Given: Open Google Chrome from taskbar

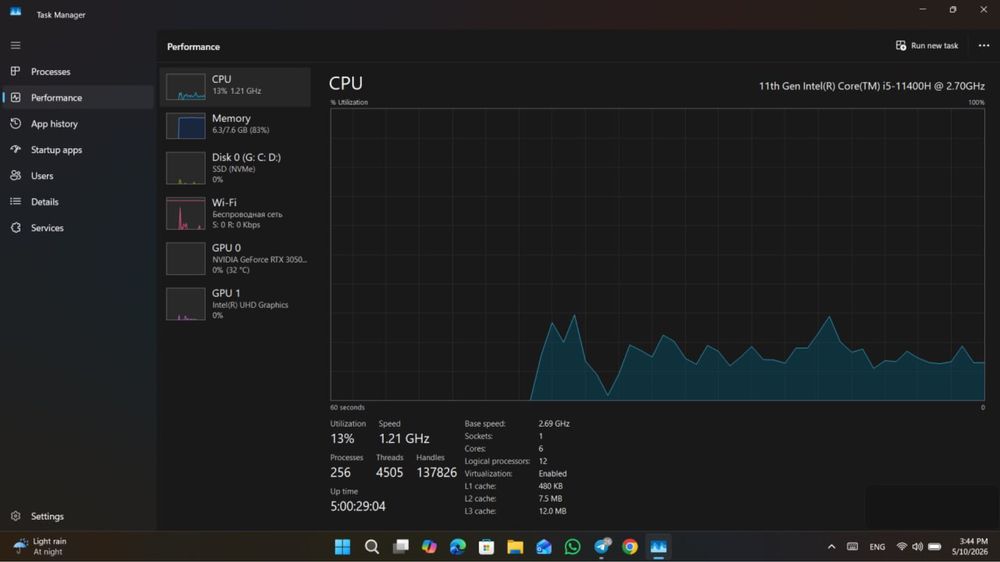Looking at the screenshot, I should (630, 547).
